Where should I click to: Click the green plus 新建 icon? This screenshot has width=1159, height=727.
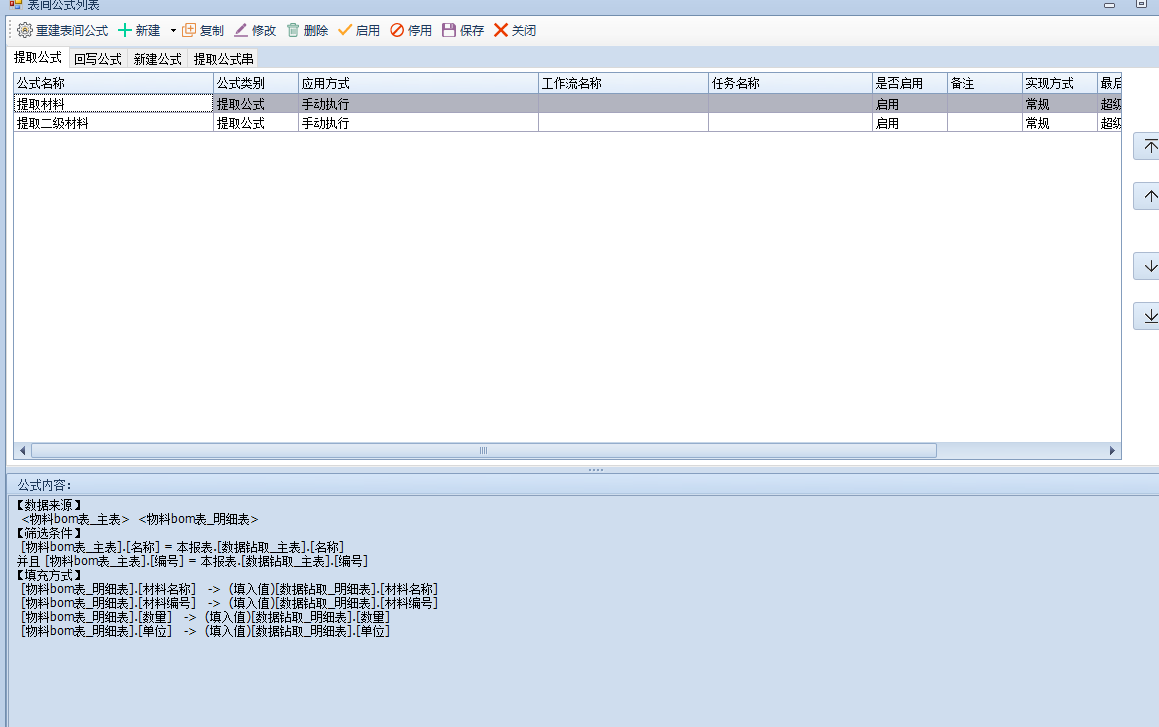[125, 31]
